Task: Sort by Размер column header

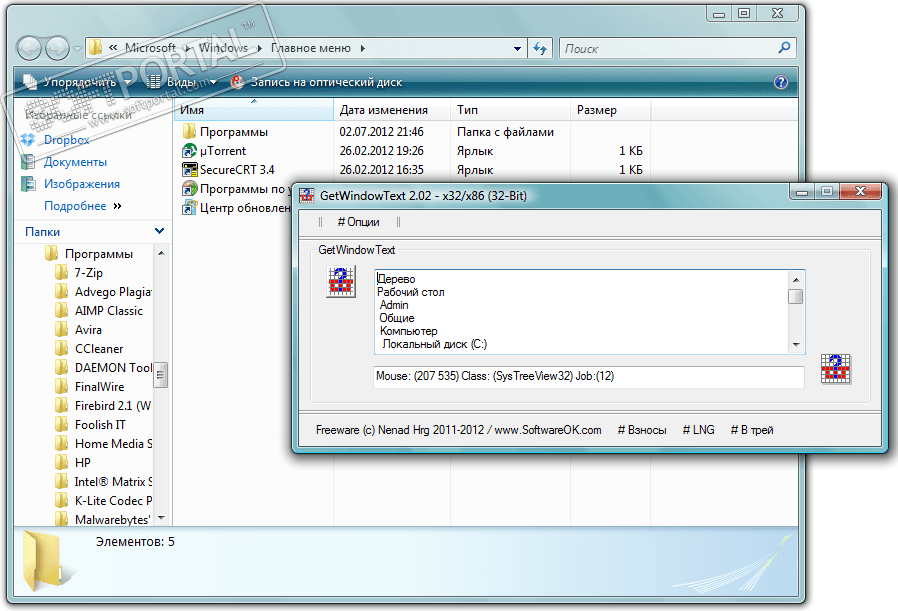Action: 611,110
